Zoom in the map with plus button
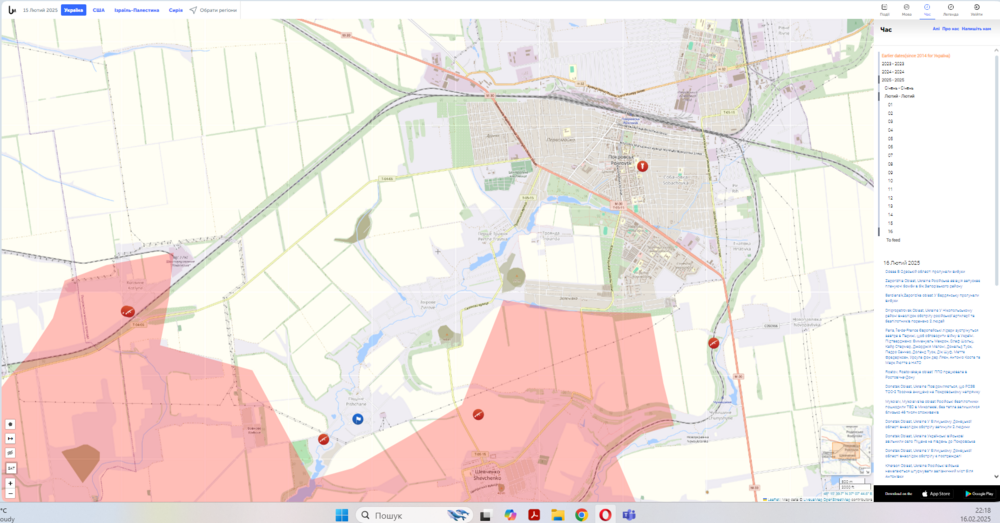 (10, 483)
